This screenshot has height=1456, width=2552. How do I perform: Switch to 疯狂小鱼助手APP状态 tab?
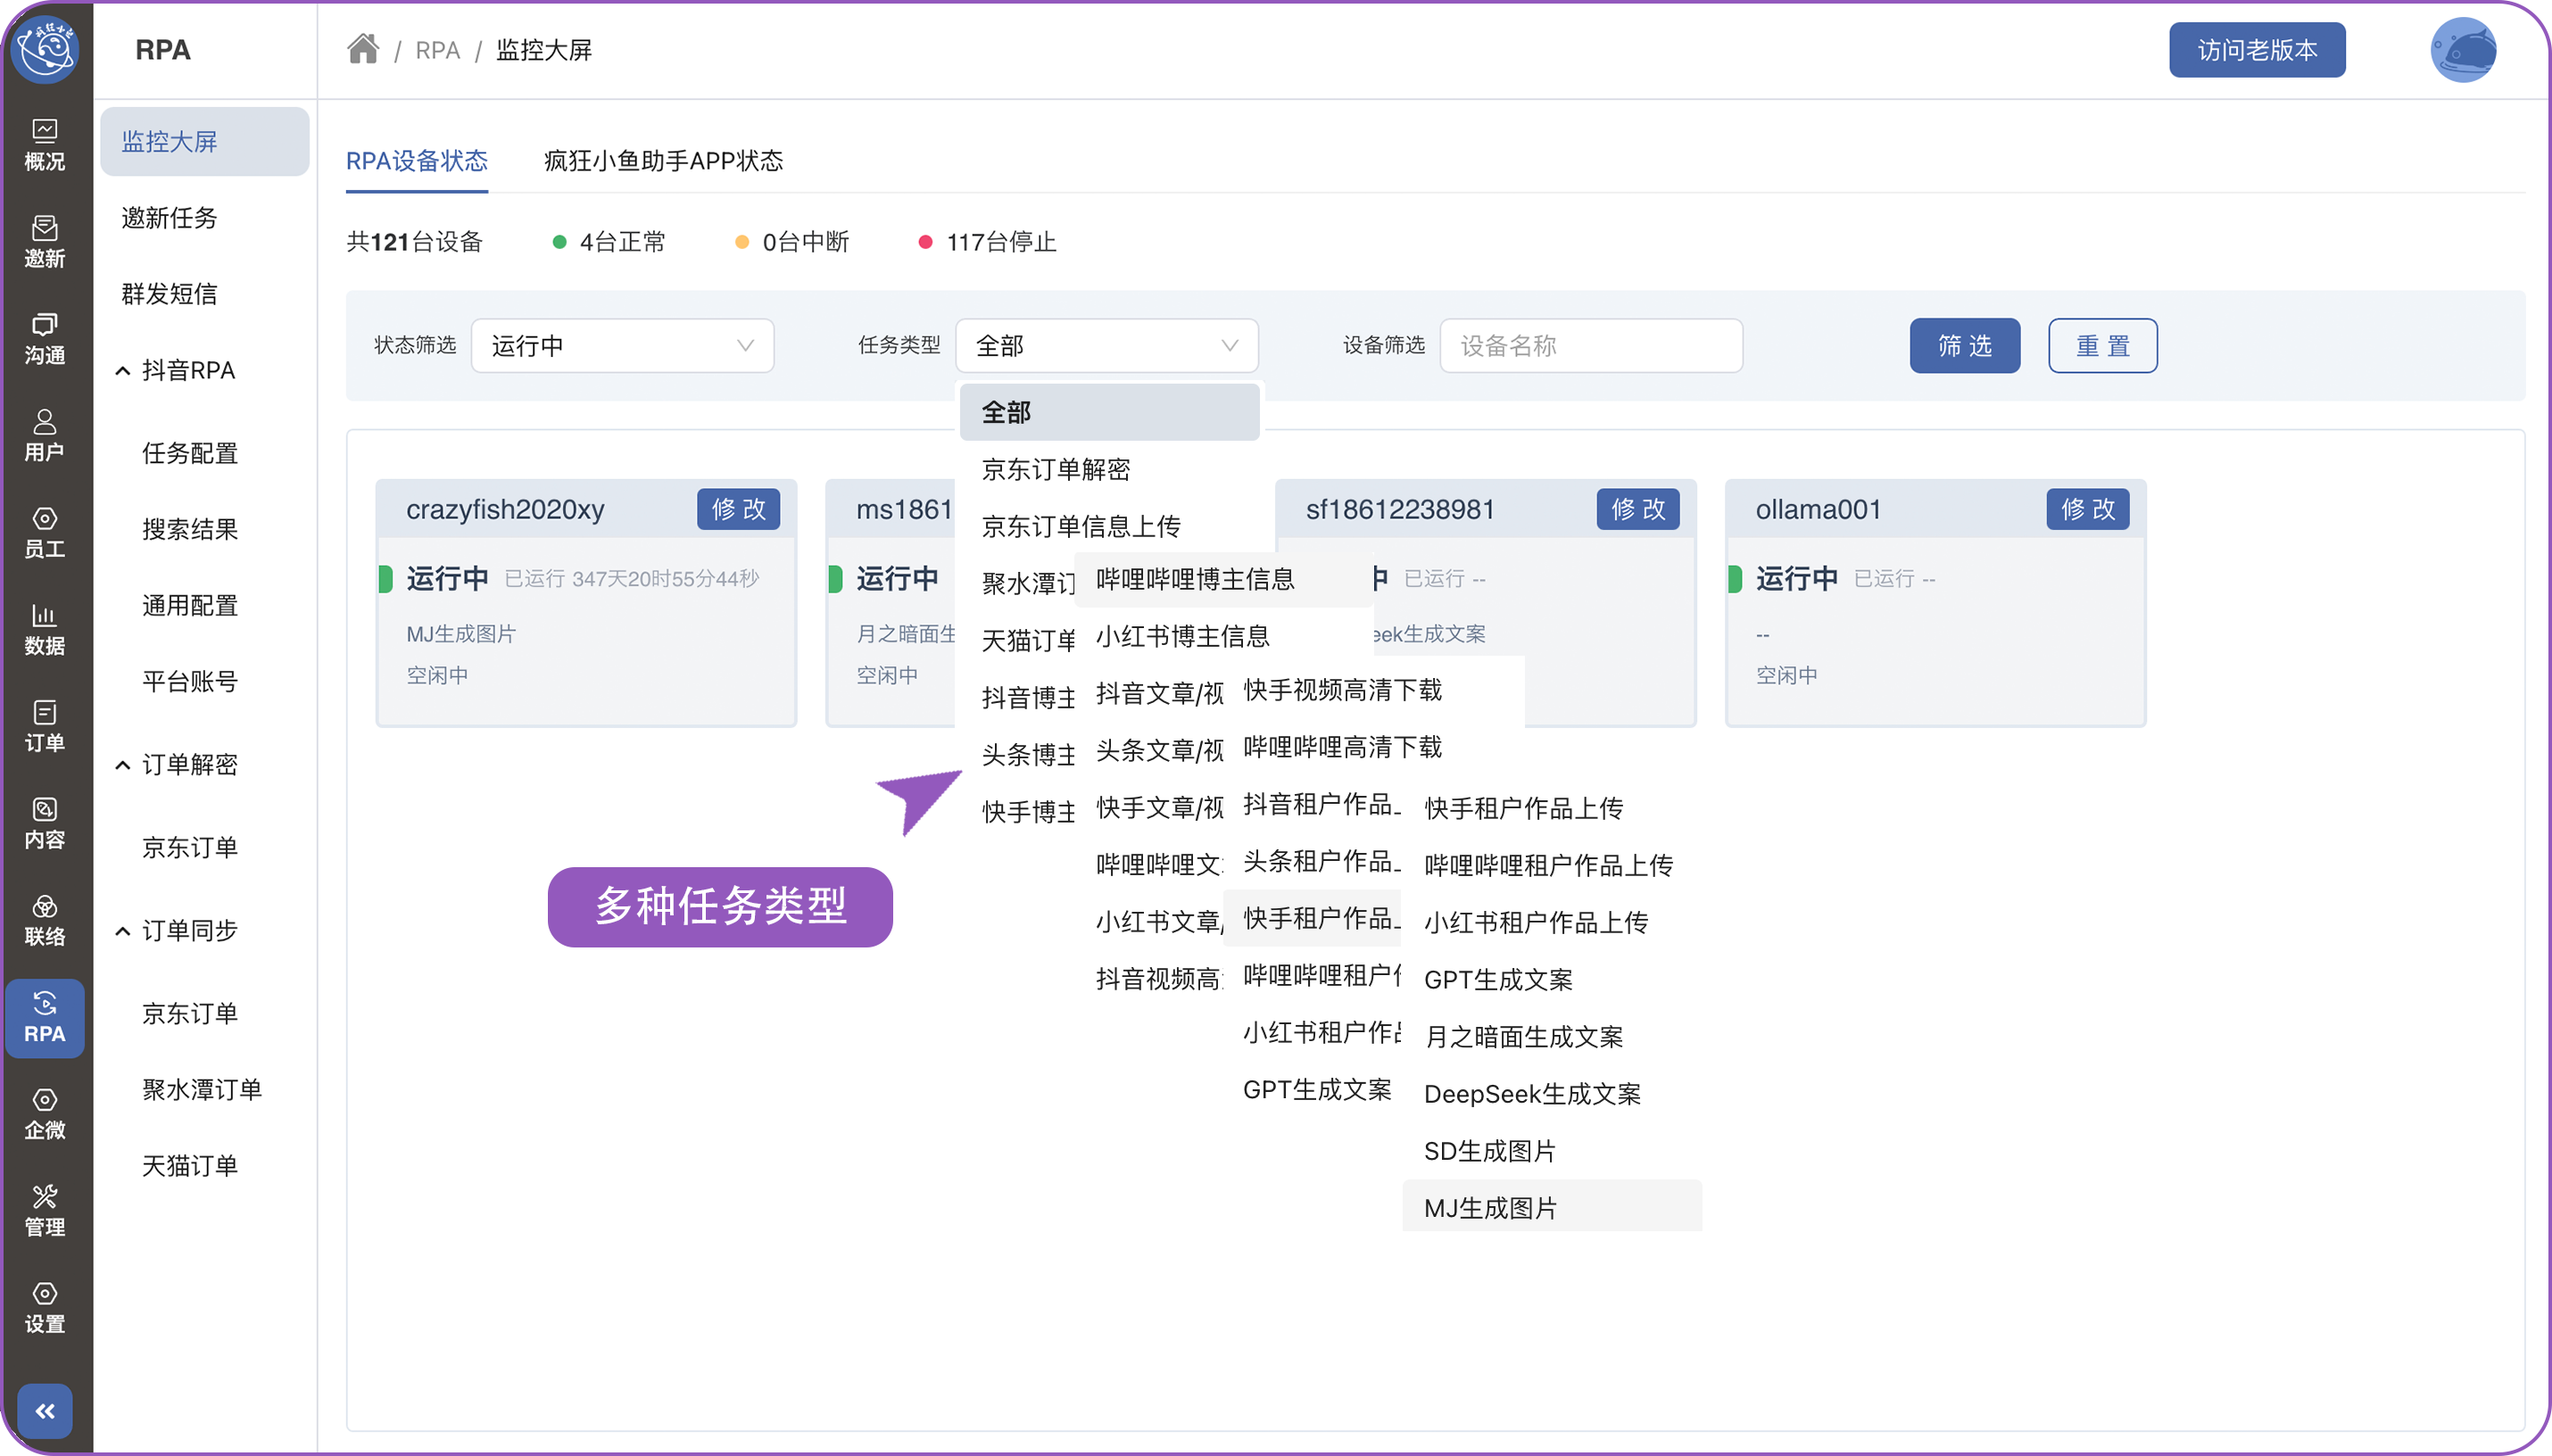(663, 161)
